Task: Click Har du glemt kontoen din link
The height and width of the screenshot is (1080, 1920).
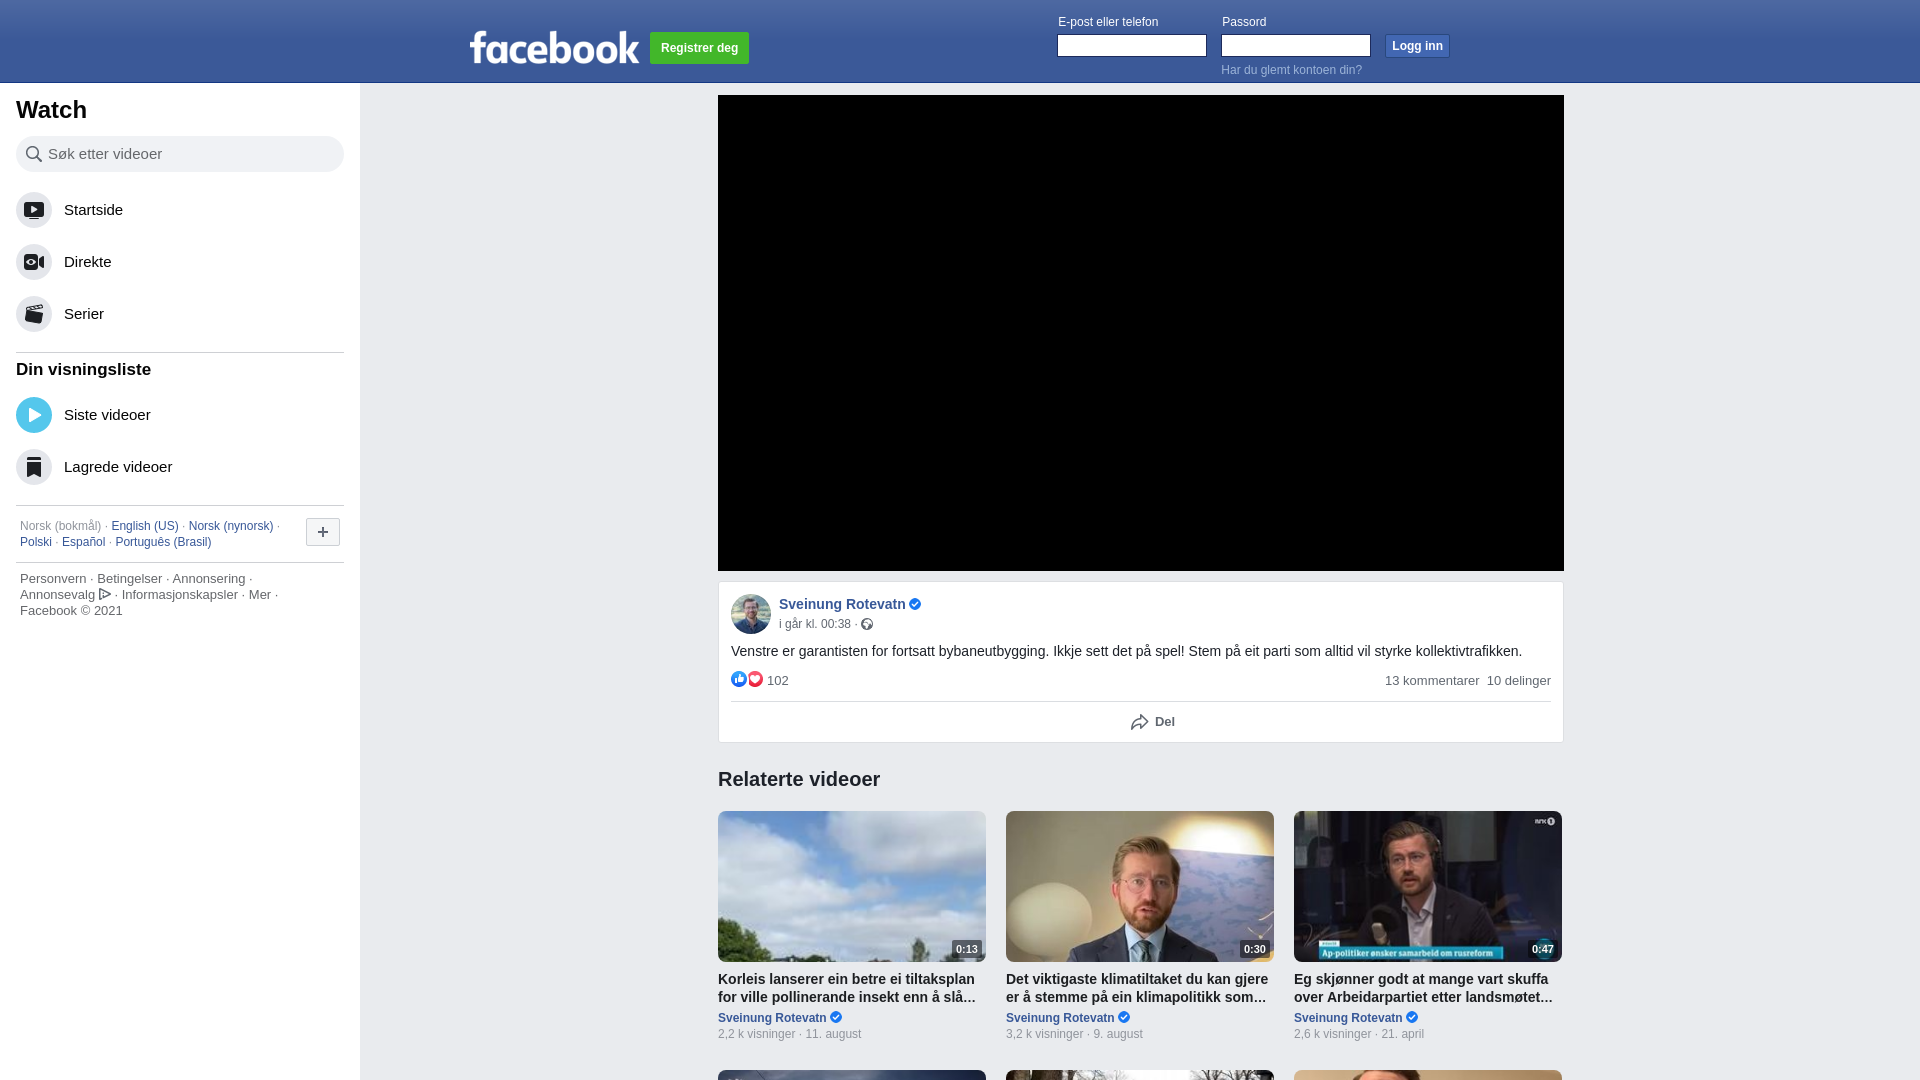Action: tap(1291, 70)
